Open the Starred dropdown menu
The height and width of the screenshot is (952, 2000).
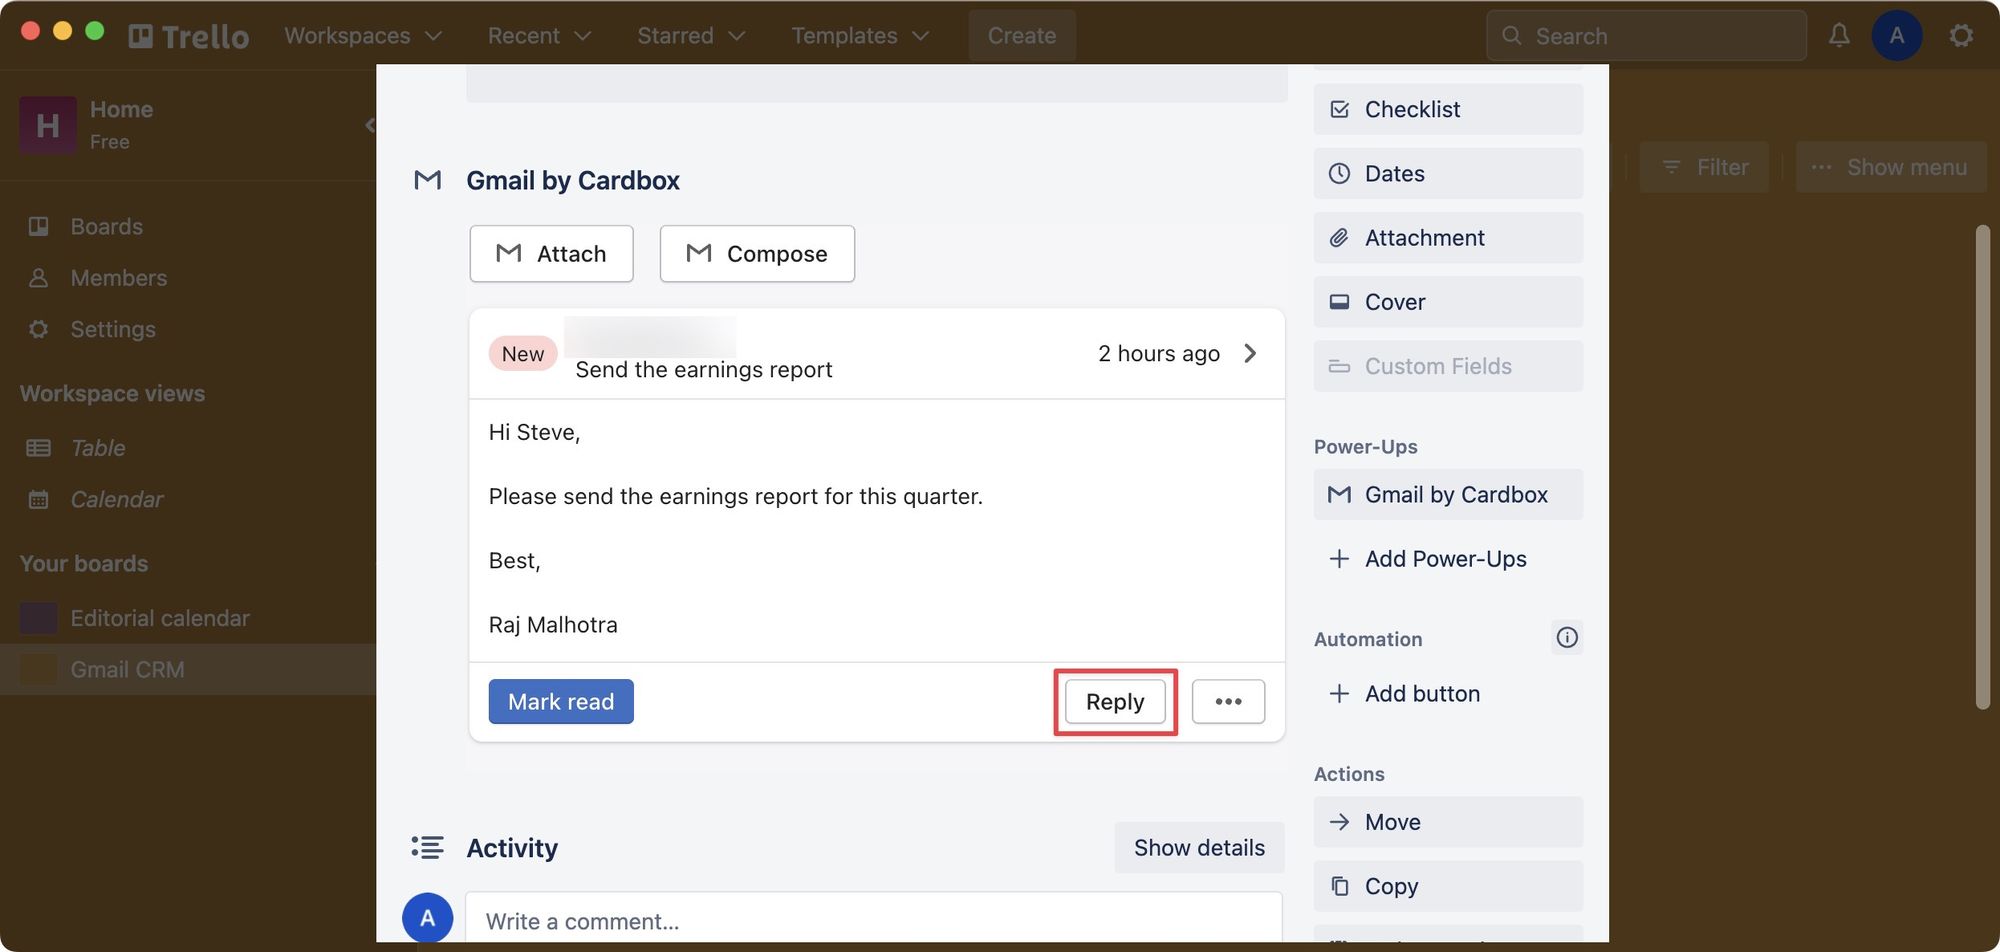[691, 36]
